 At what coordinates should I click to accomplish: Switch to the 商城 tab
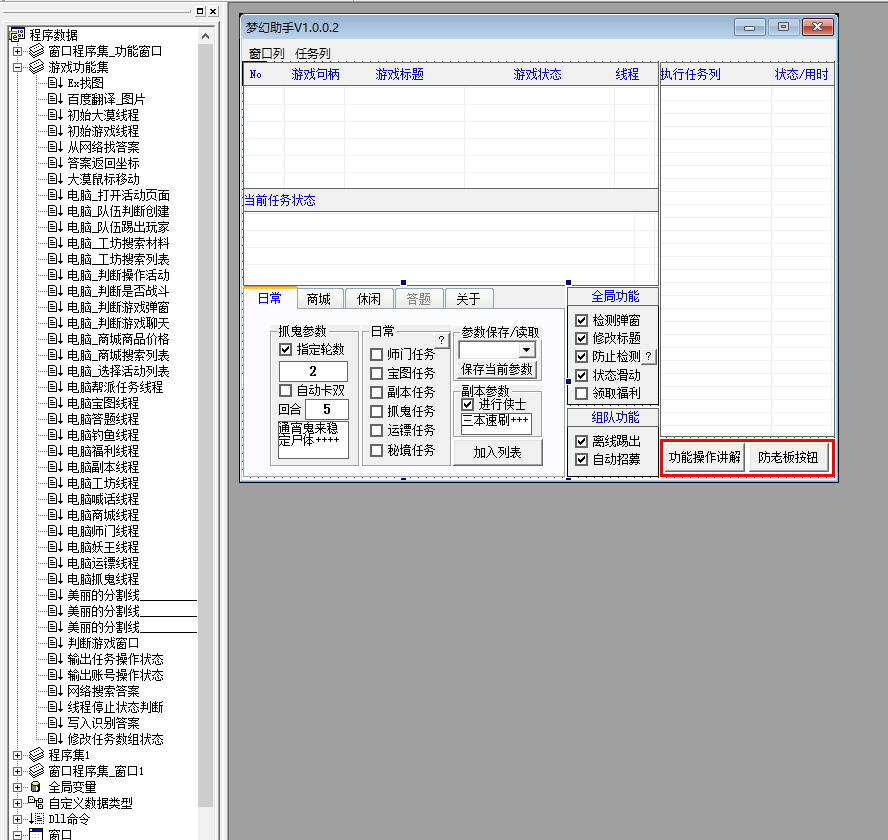coord(319,298)
